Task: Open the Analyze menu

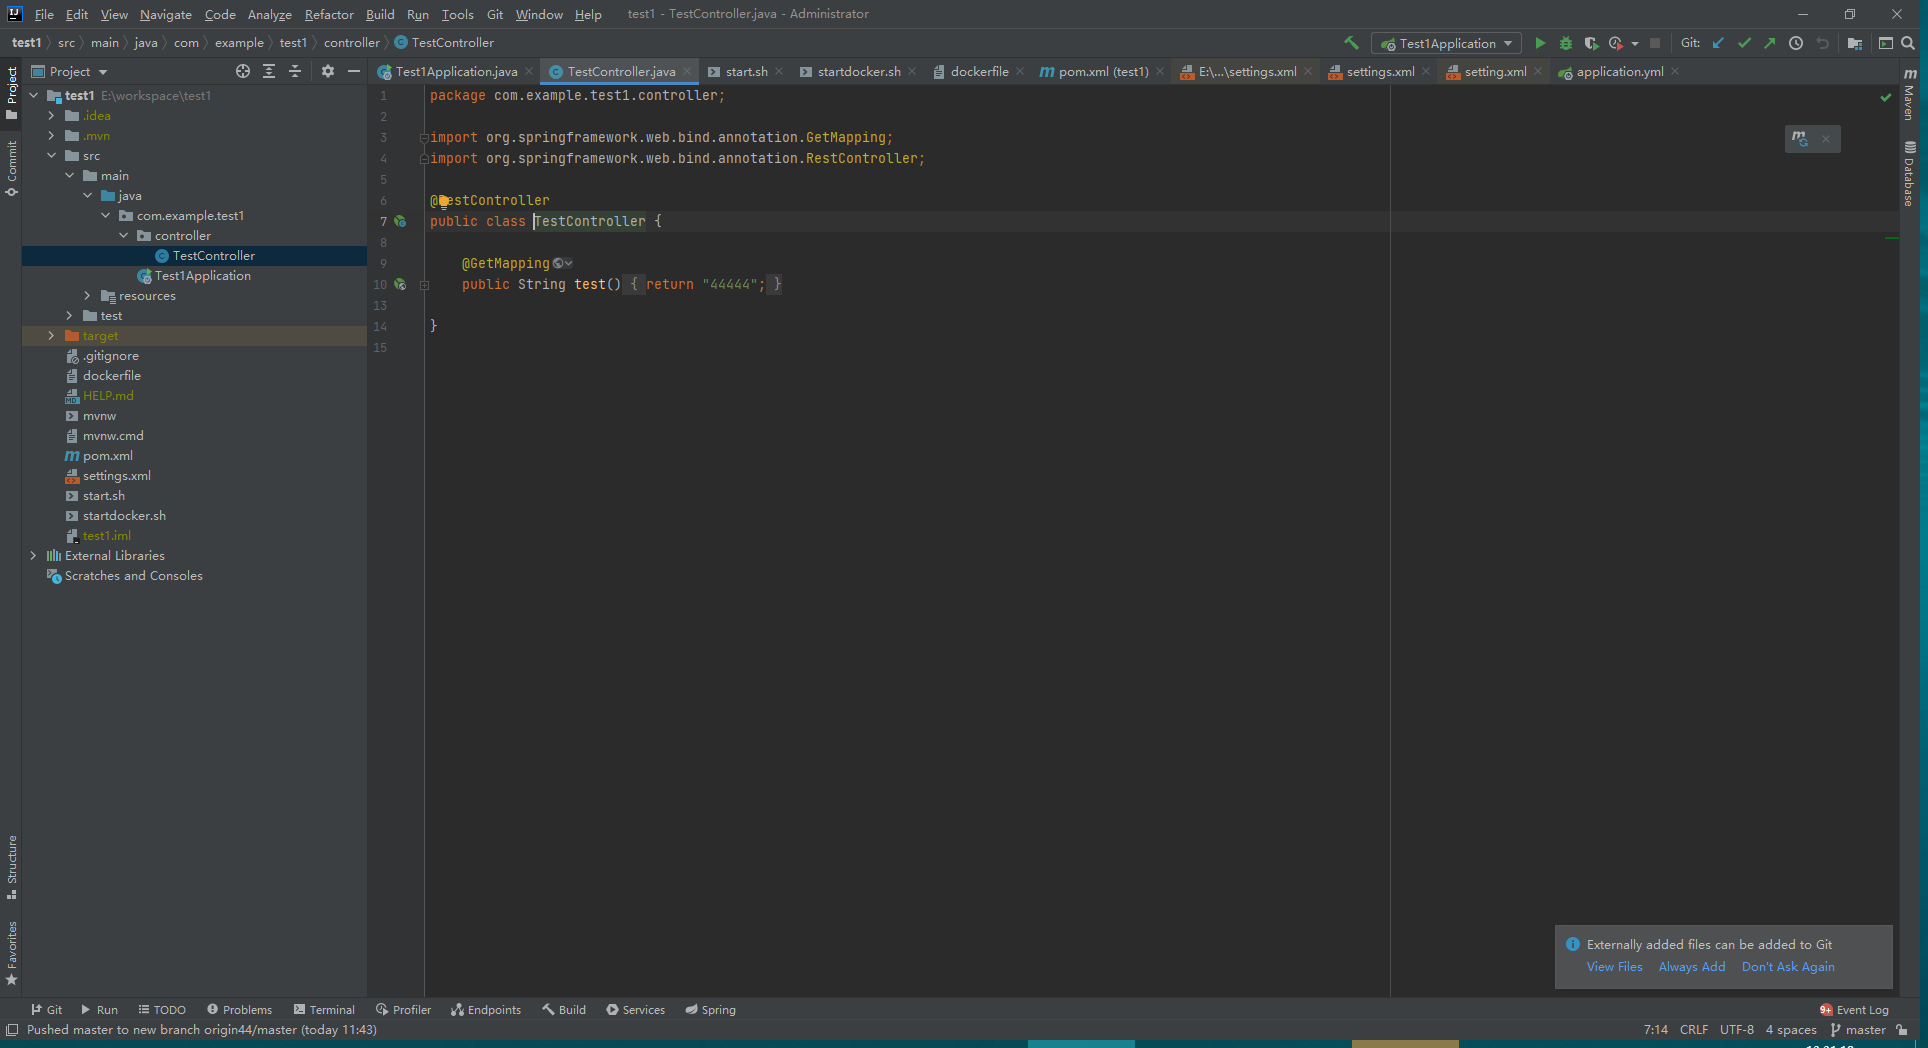Action: [x=269, y=14]
